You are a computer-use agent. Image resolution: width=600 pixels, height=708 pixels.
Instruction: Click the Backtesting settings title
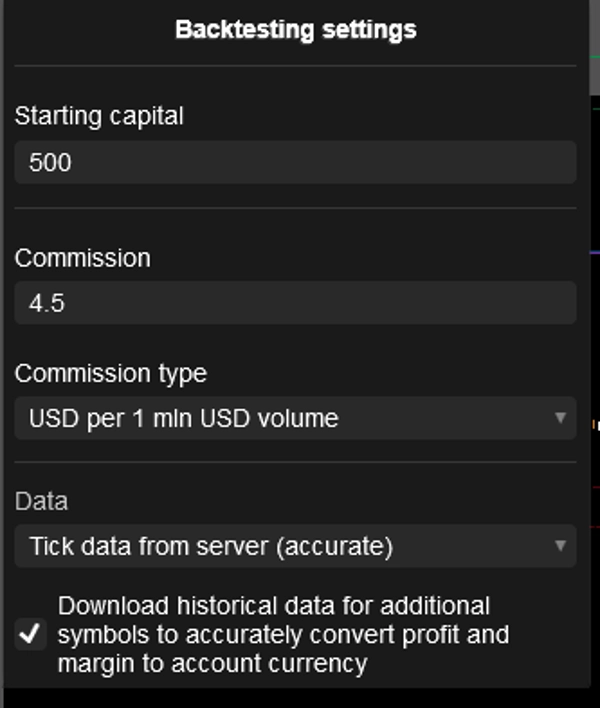(x=295, y=29)
